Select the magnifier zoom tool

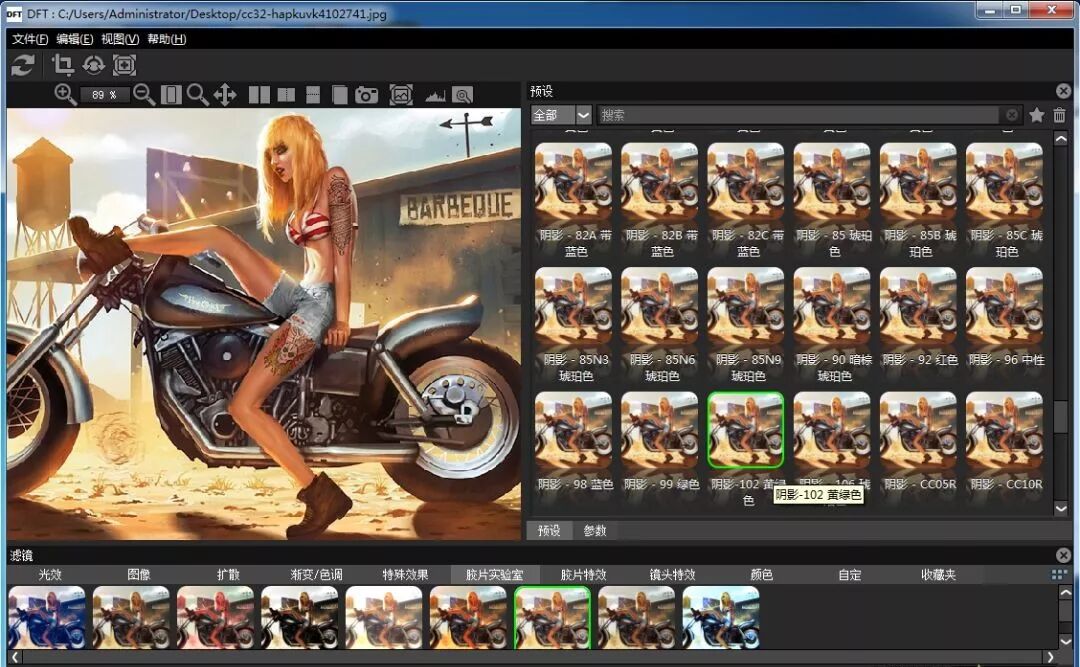click(198, 94)
